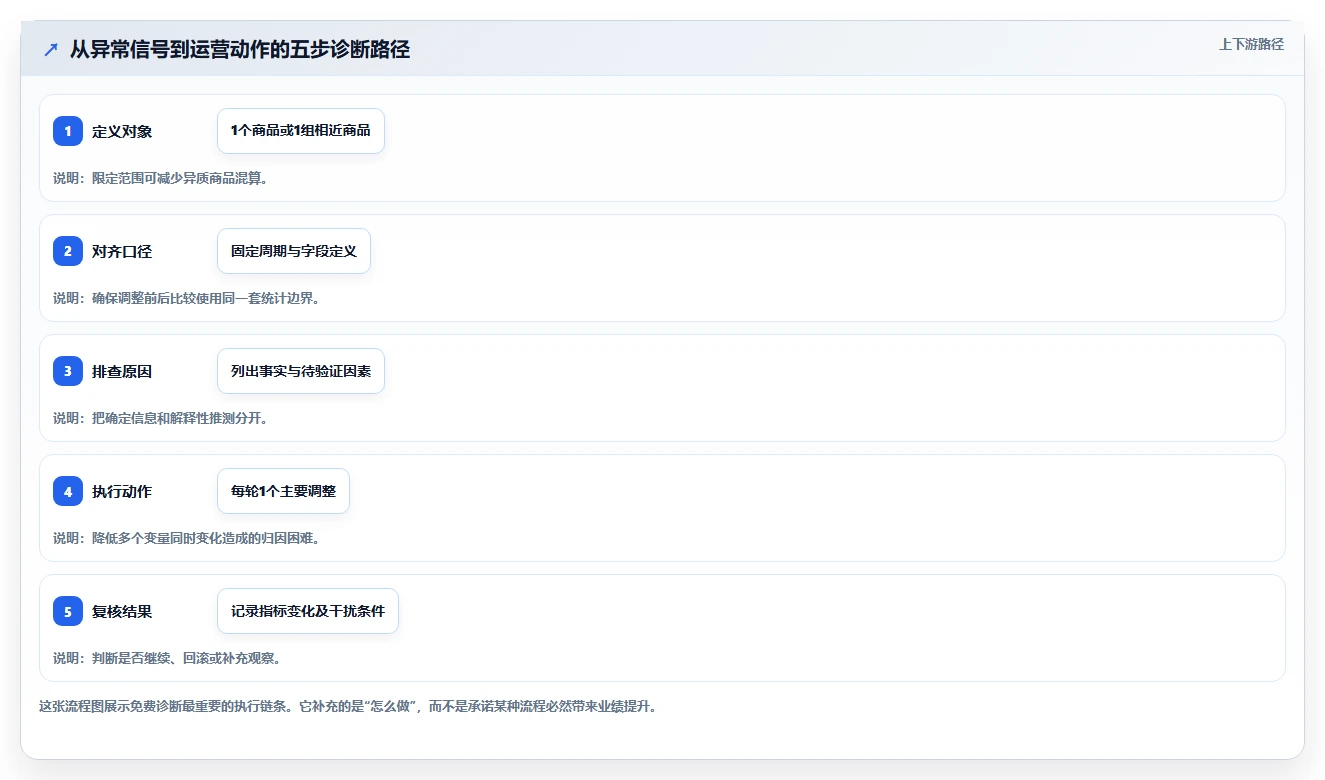Click step number 2 badge
Image resolution: width=1325 pixels, height=780 pixels.
[68, 251]
